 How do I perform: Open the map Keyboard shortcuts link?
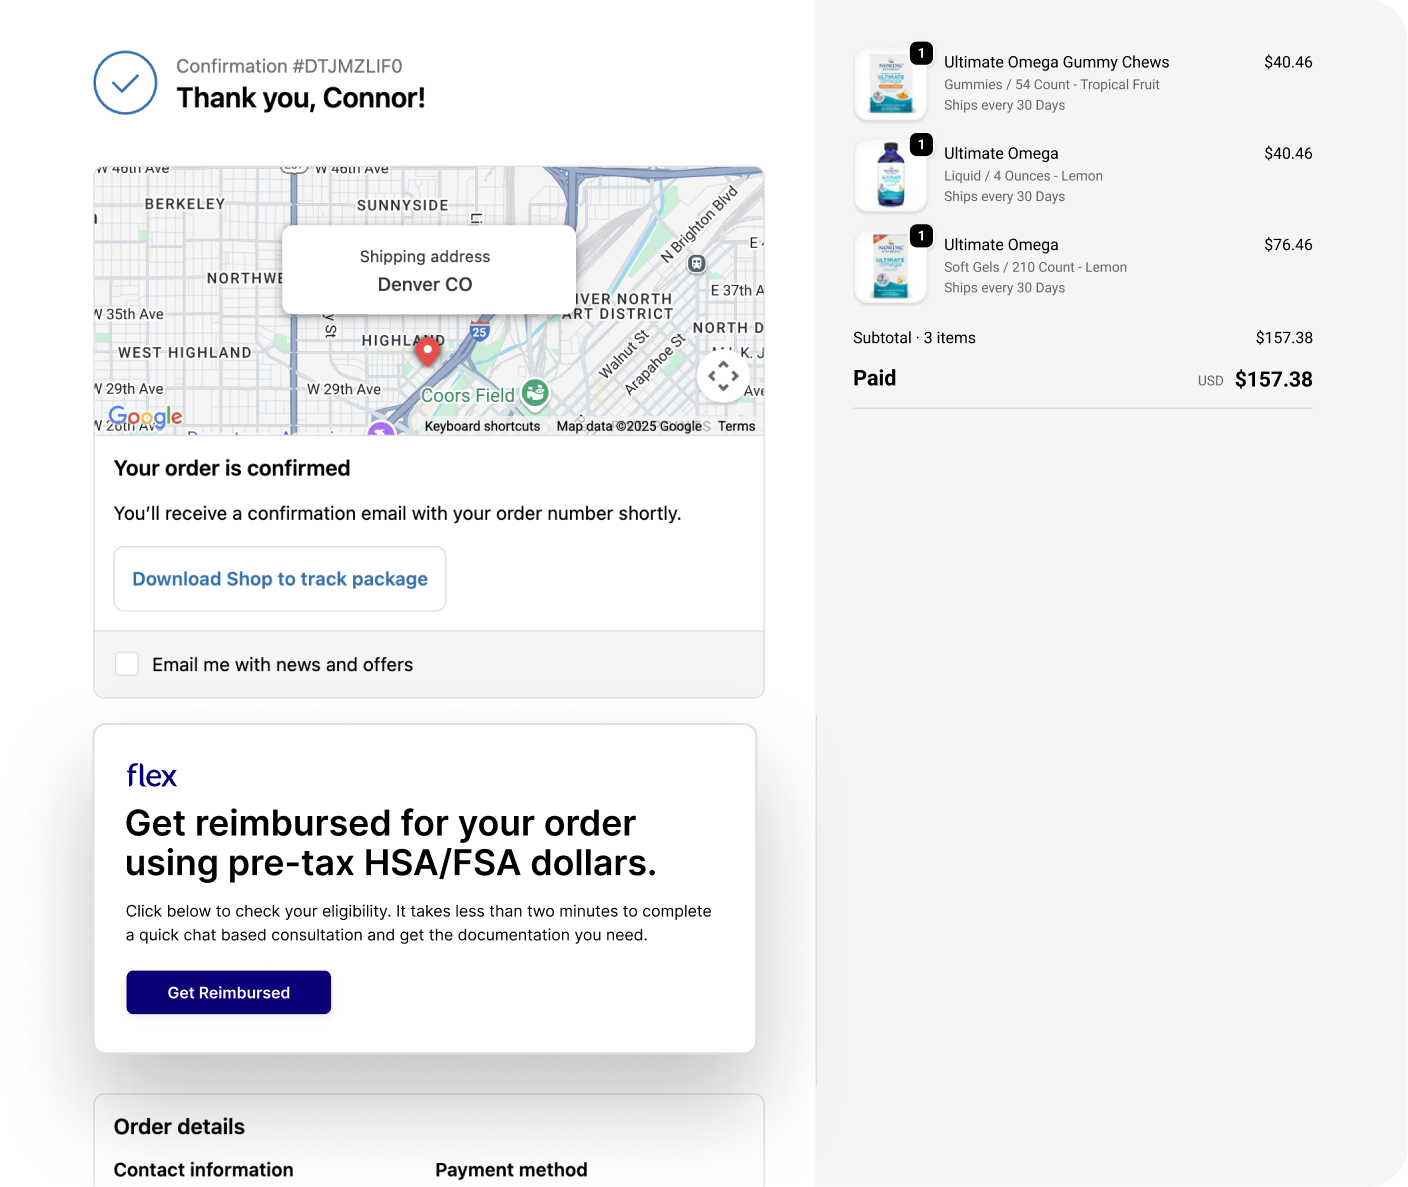tap(482, 426)
